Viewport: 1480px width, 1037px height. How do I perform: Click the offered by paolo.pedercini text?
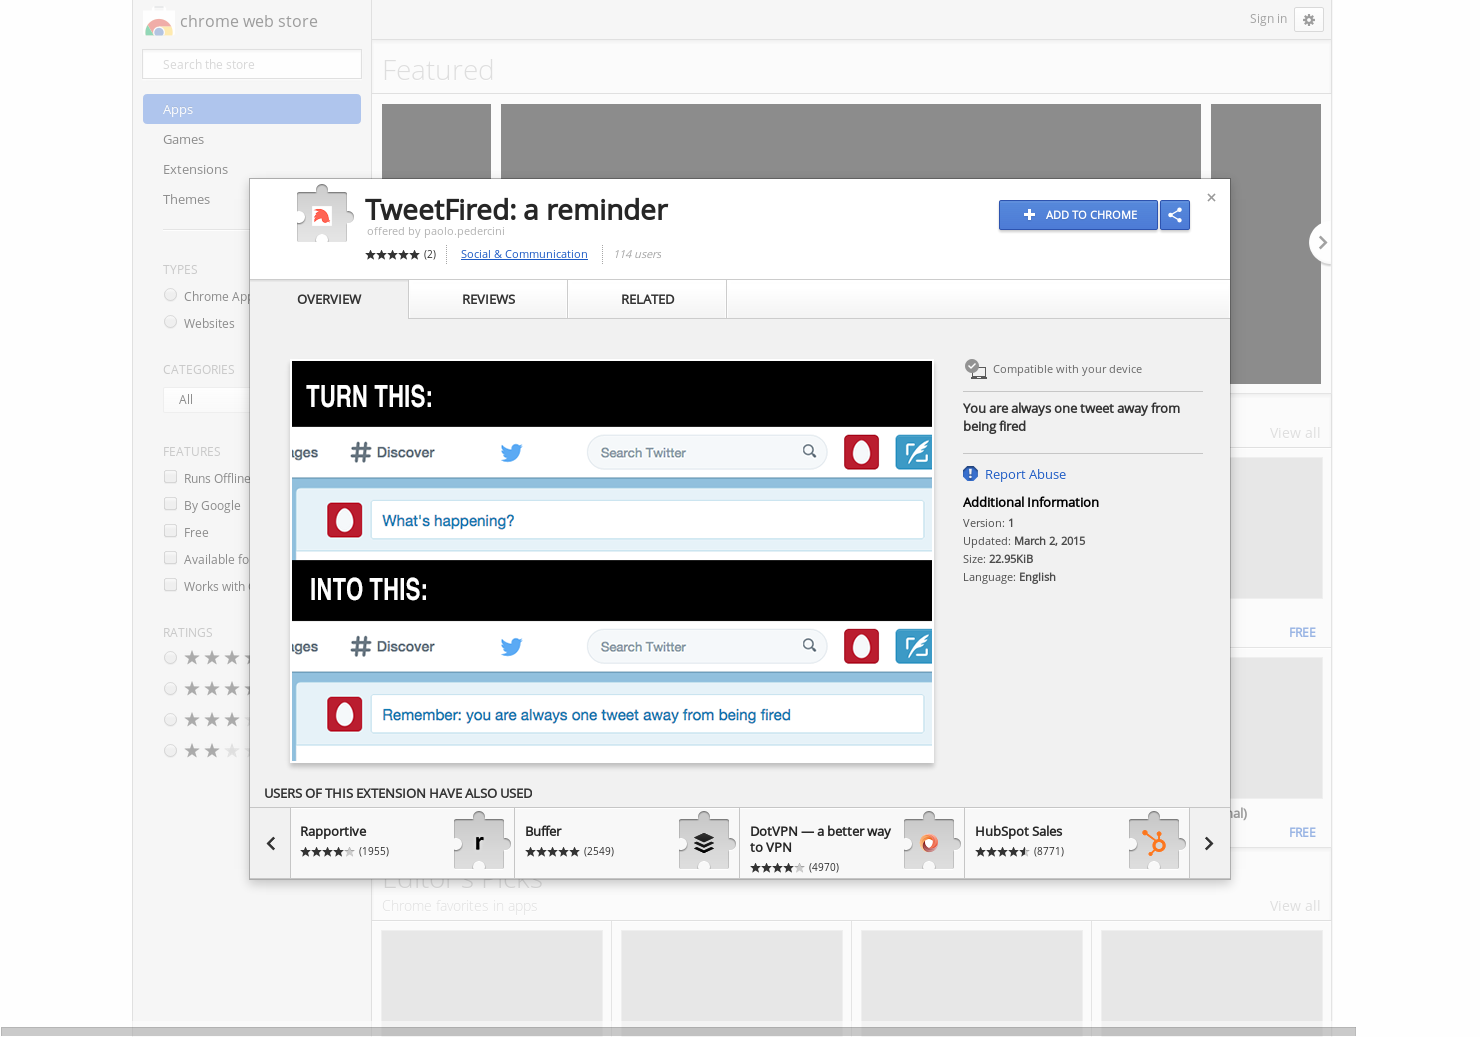coord(436,231)
